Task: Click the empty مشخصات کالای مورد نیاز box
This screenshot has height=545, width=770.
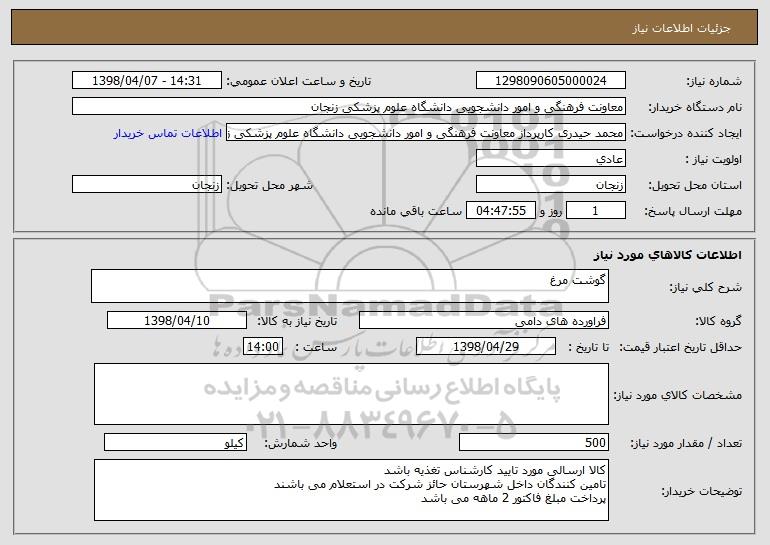Action: click(351, 394)
